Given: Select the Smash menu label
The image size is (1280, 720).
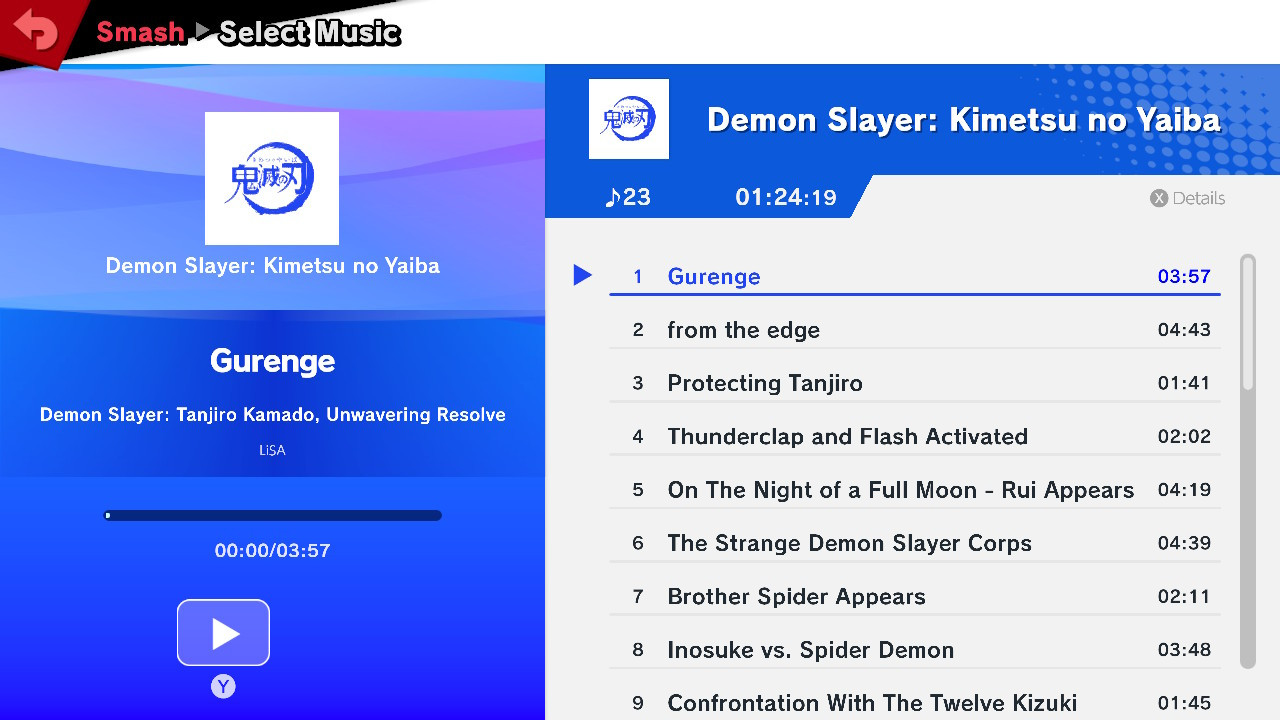Looking at the screenshot, I should coord(141,31).
